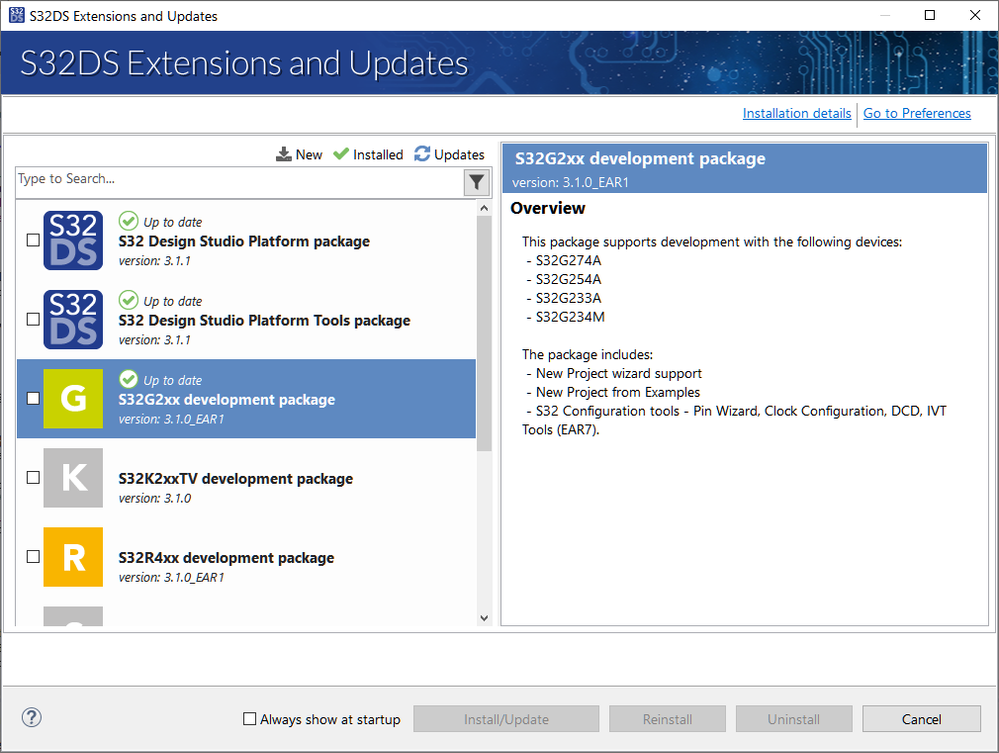Viewport: 999px width, 753px height.
Task: Check the S32 Design Studio Platform package checkbox
Action: point(33,240)
